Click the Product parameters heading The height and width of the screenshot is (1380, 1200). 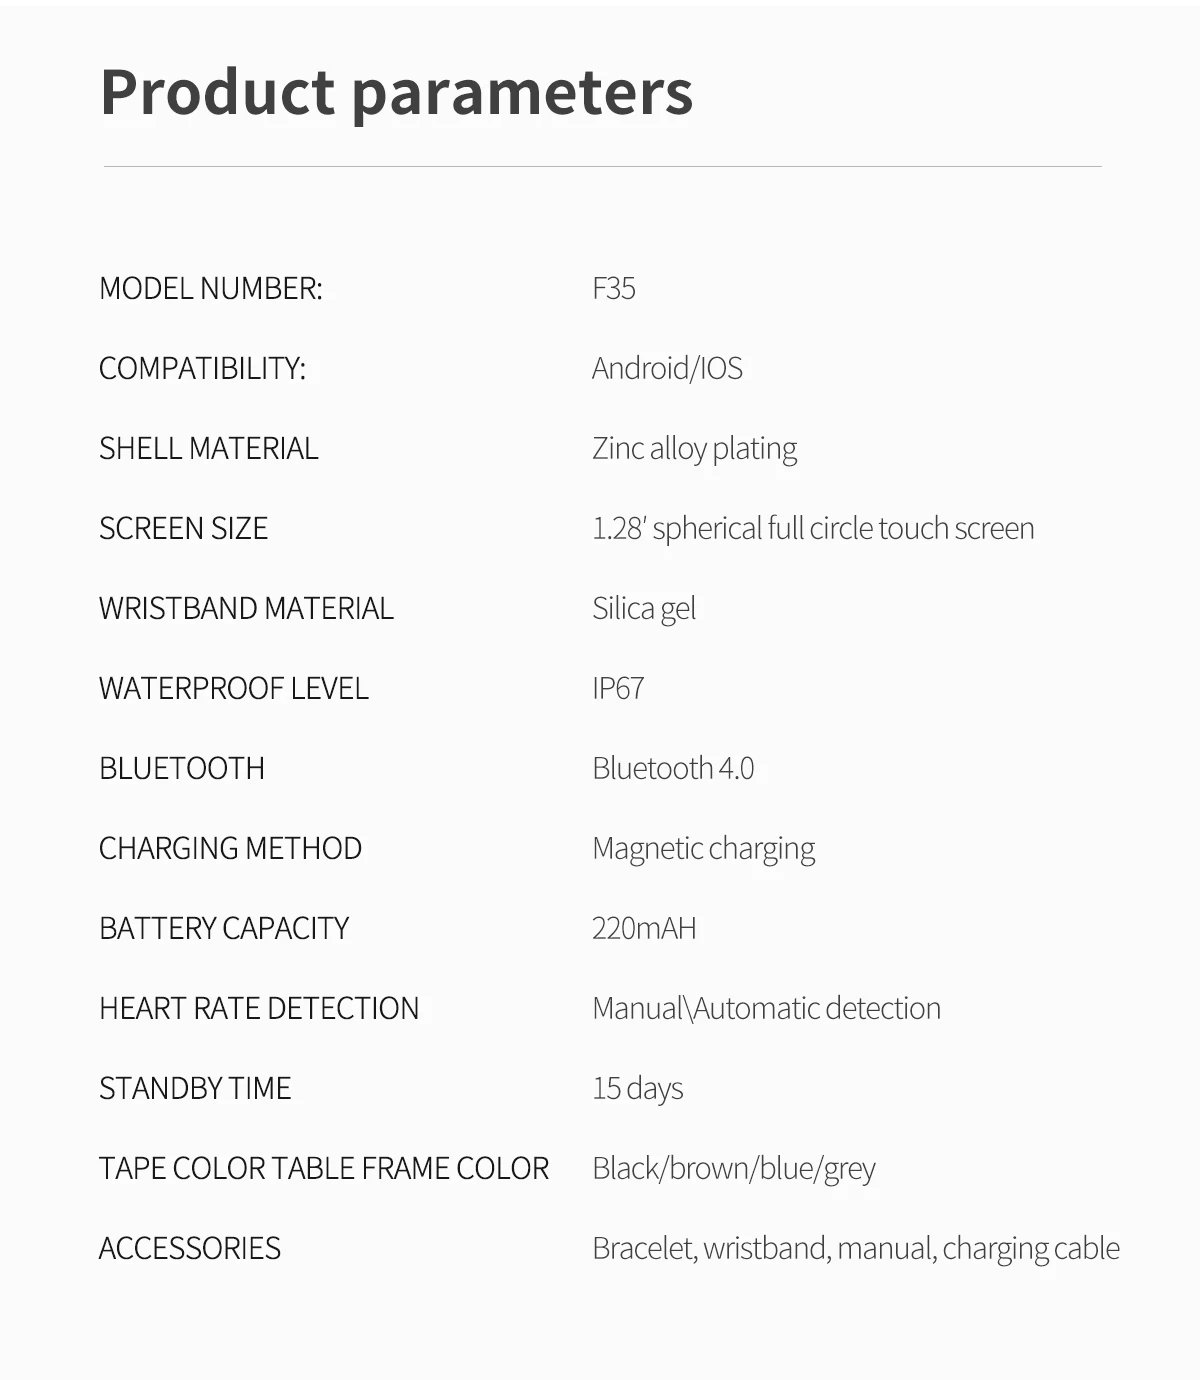(396, 92)
